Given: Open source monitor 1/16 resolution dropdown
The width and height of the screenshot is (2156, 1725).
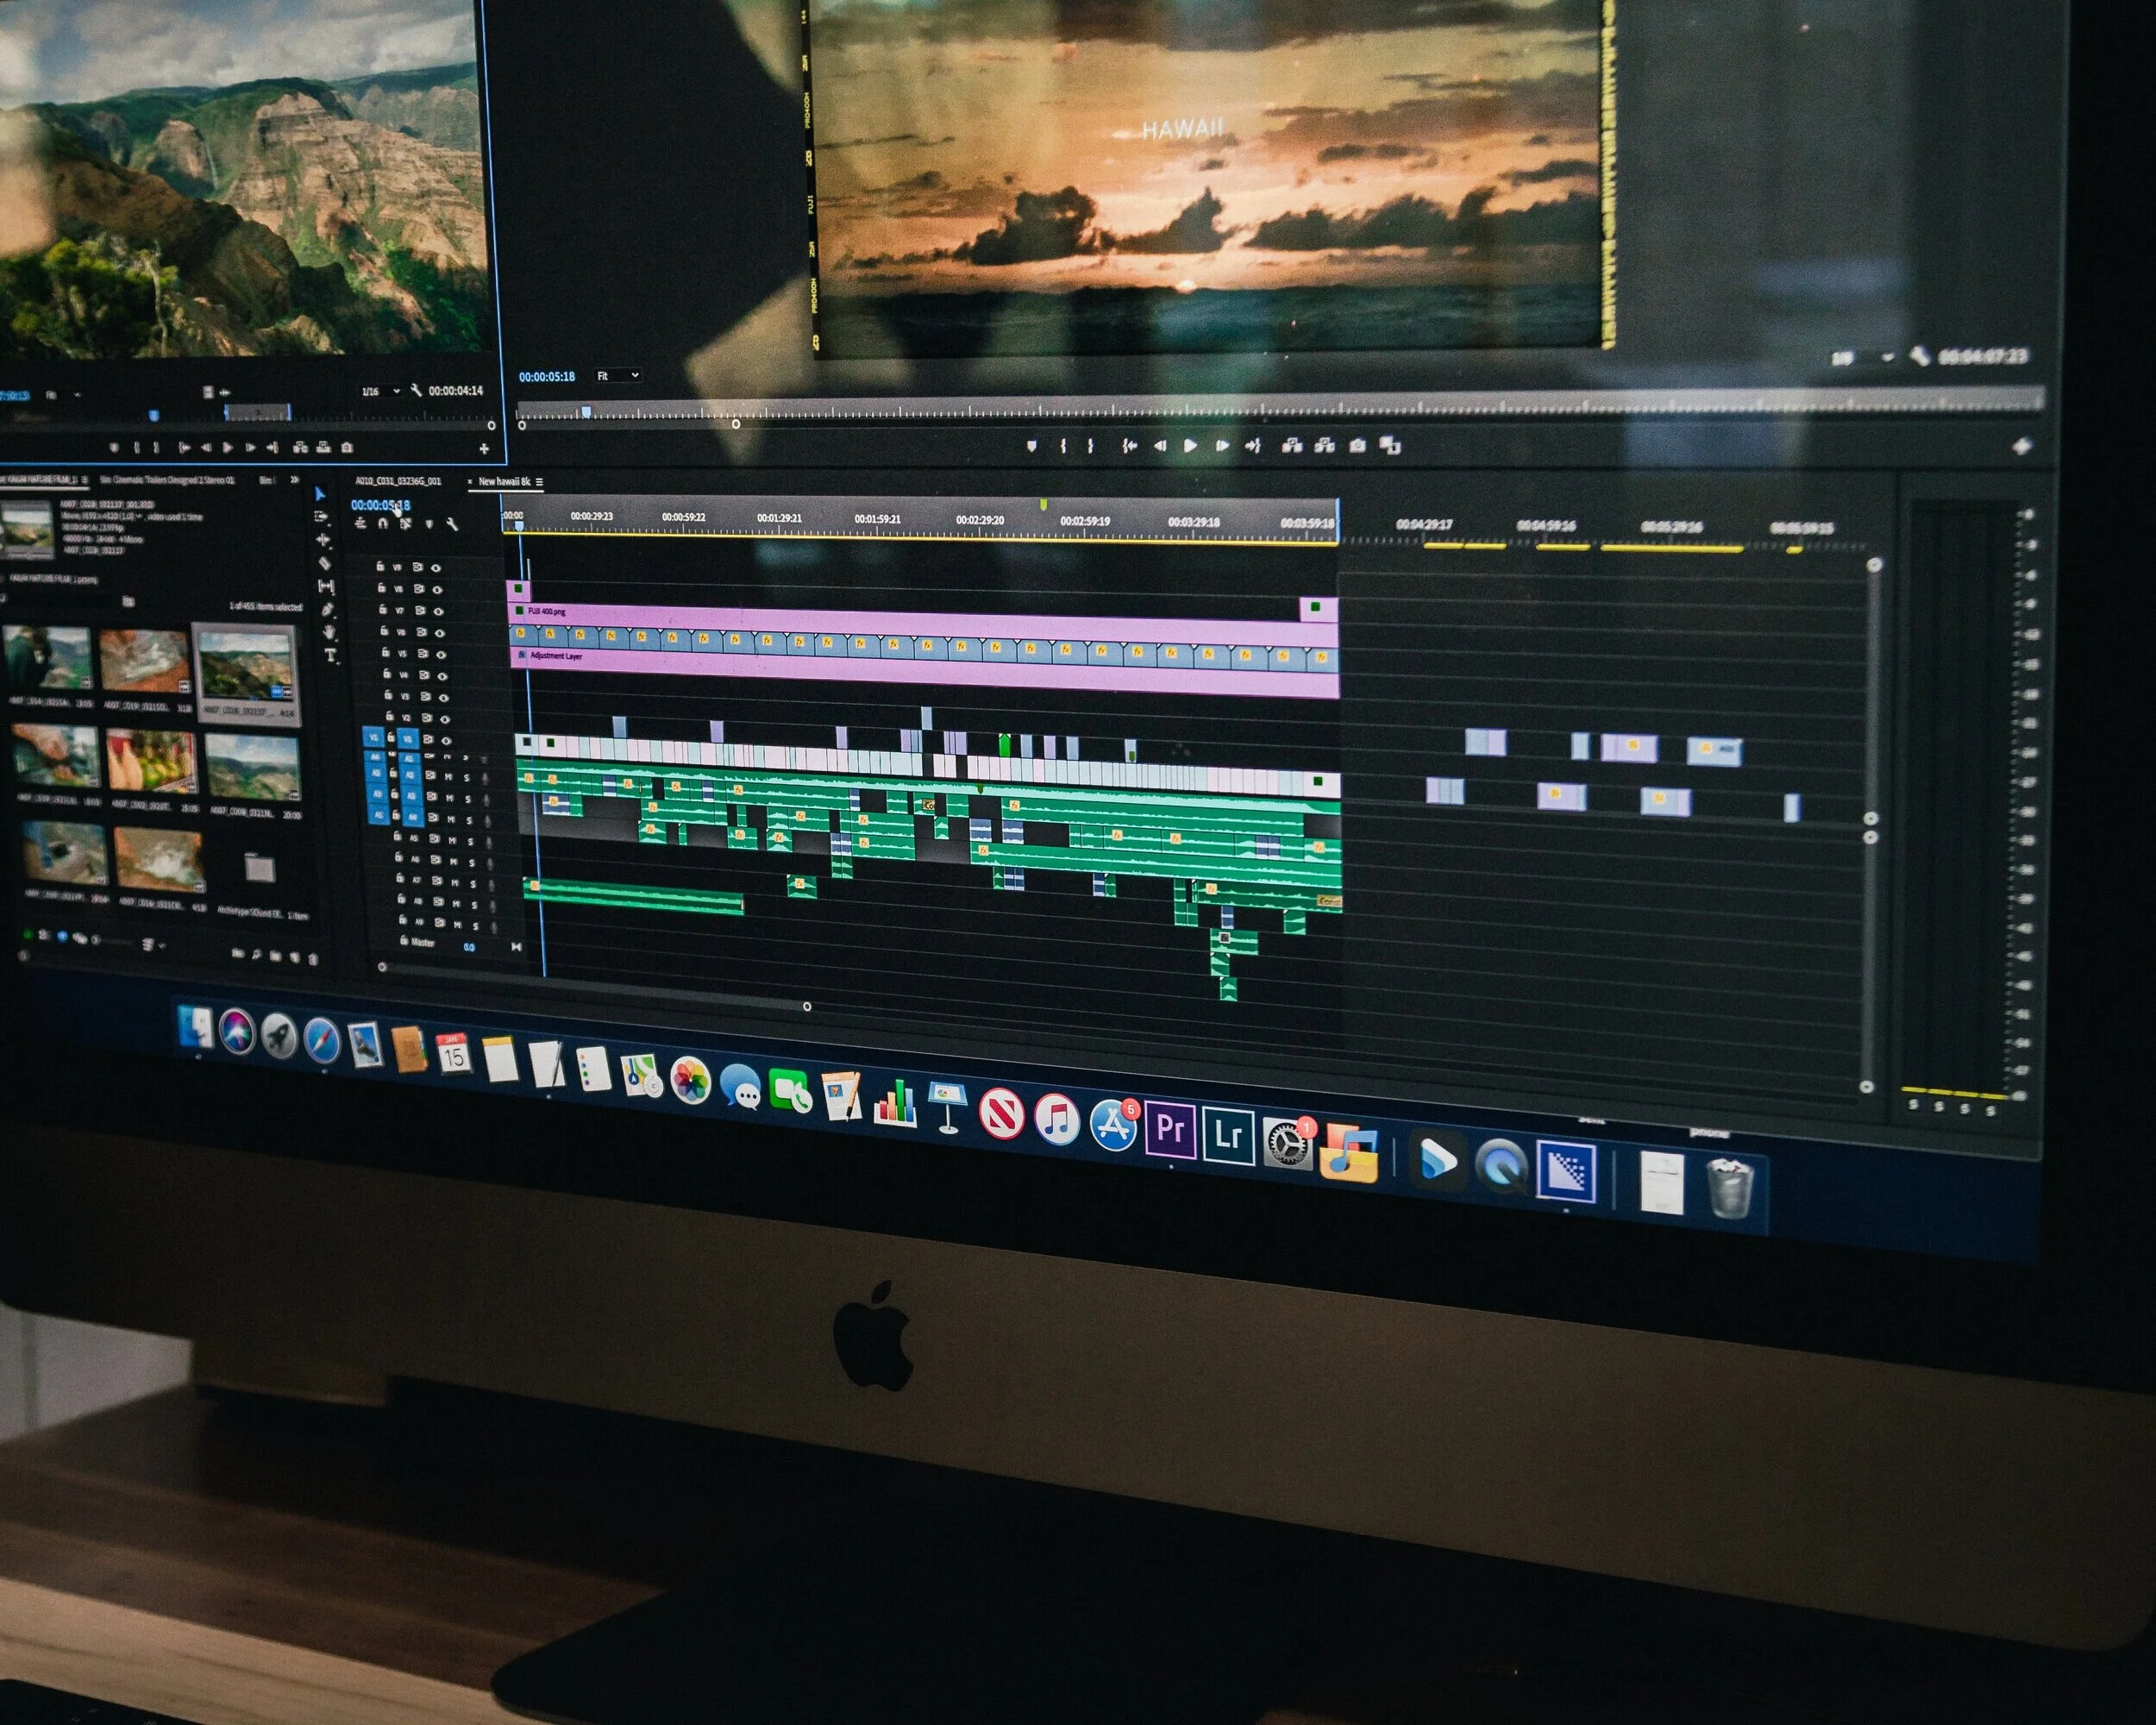Looking at the screenshot, I should (x=381, y=391).
